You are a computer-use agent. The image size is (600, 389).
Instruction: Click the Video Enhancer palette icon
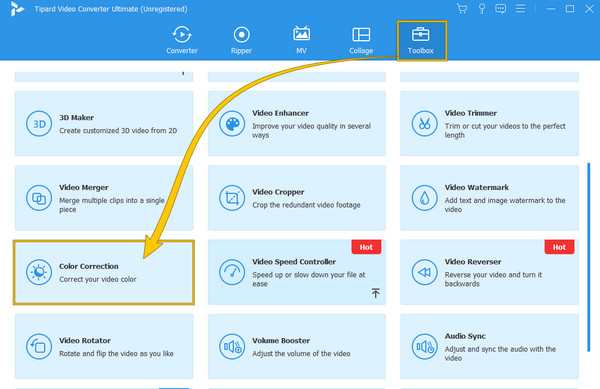[x=232, y=124]
